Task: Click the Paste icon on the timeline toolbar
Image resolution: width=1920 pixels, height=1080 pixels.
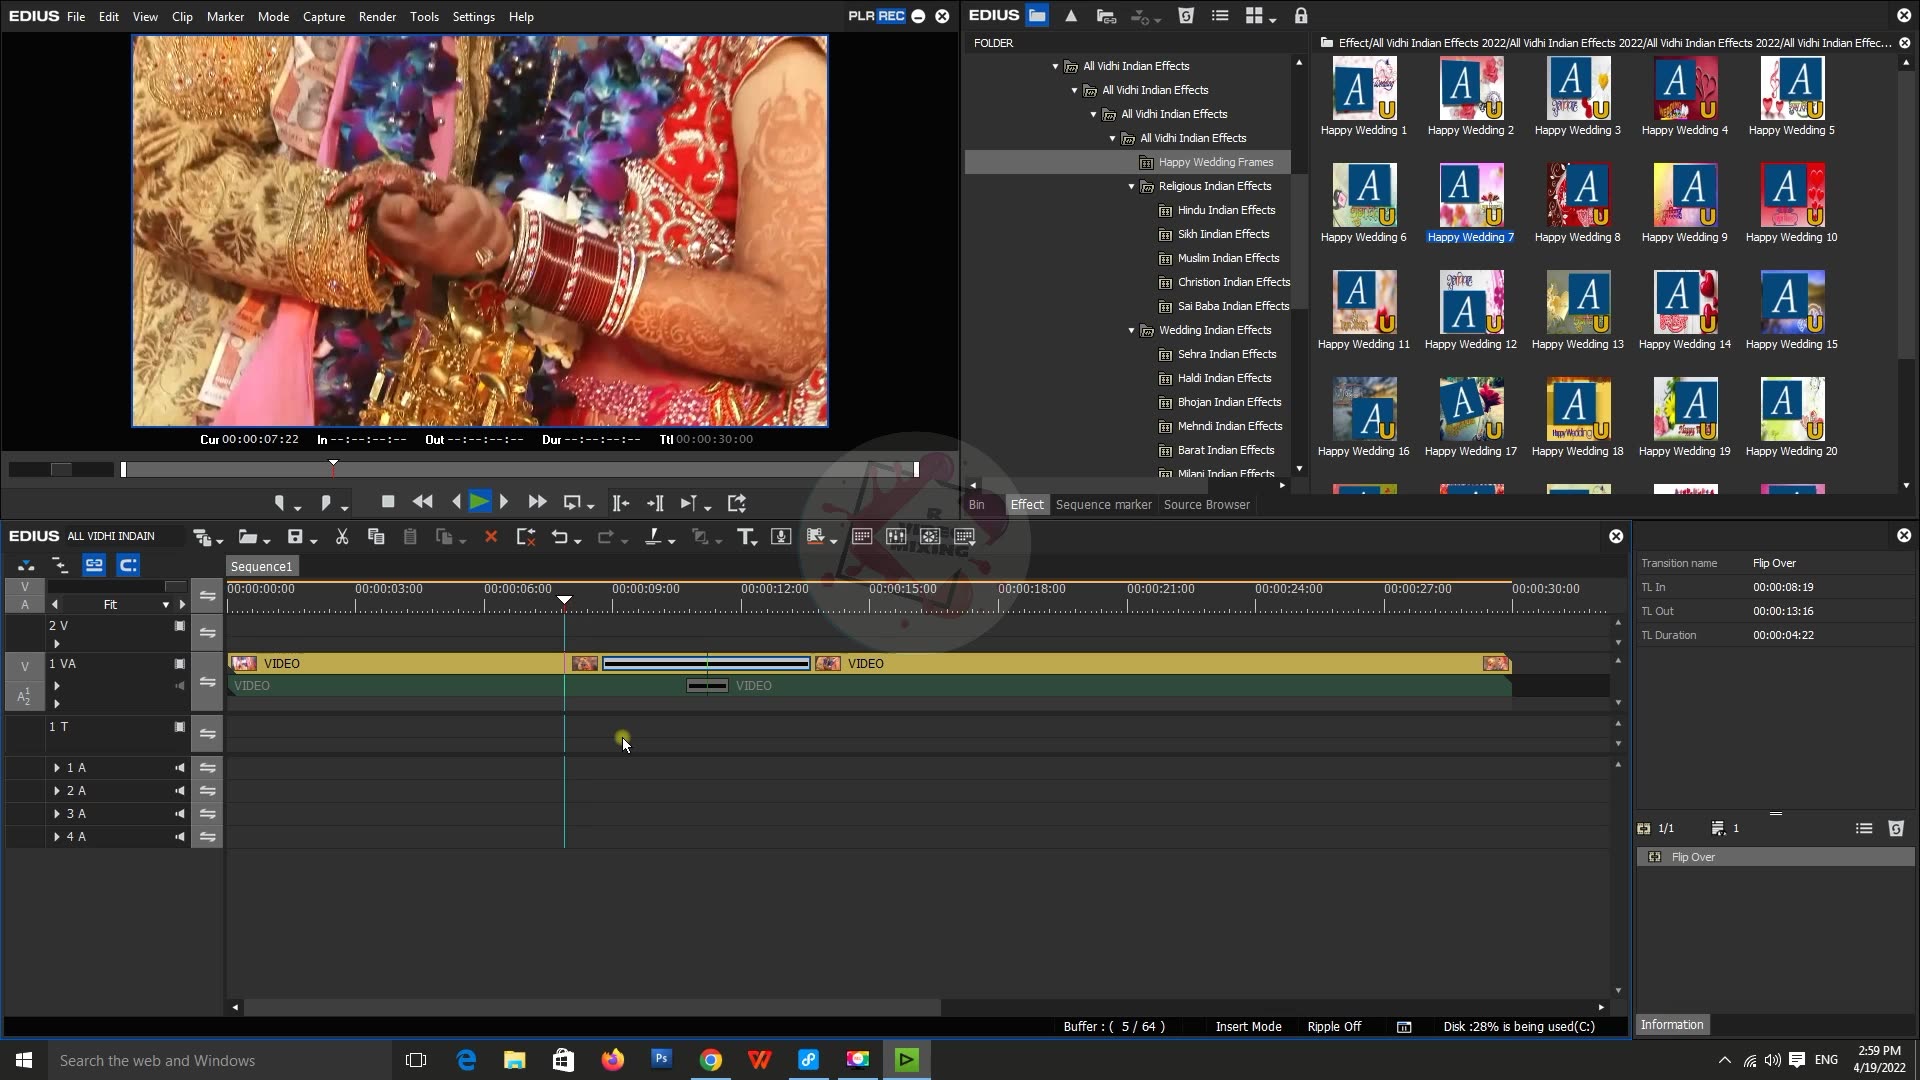Action: 410,537
